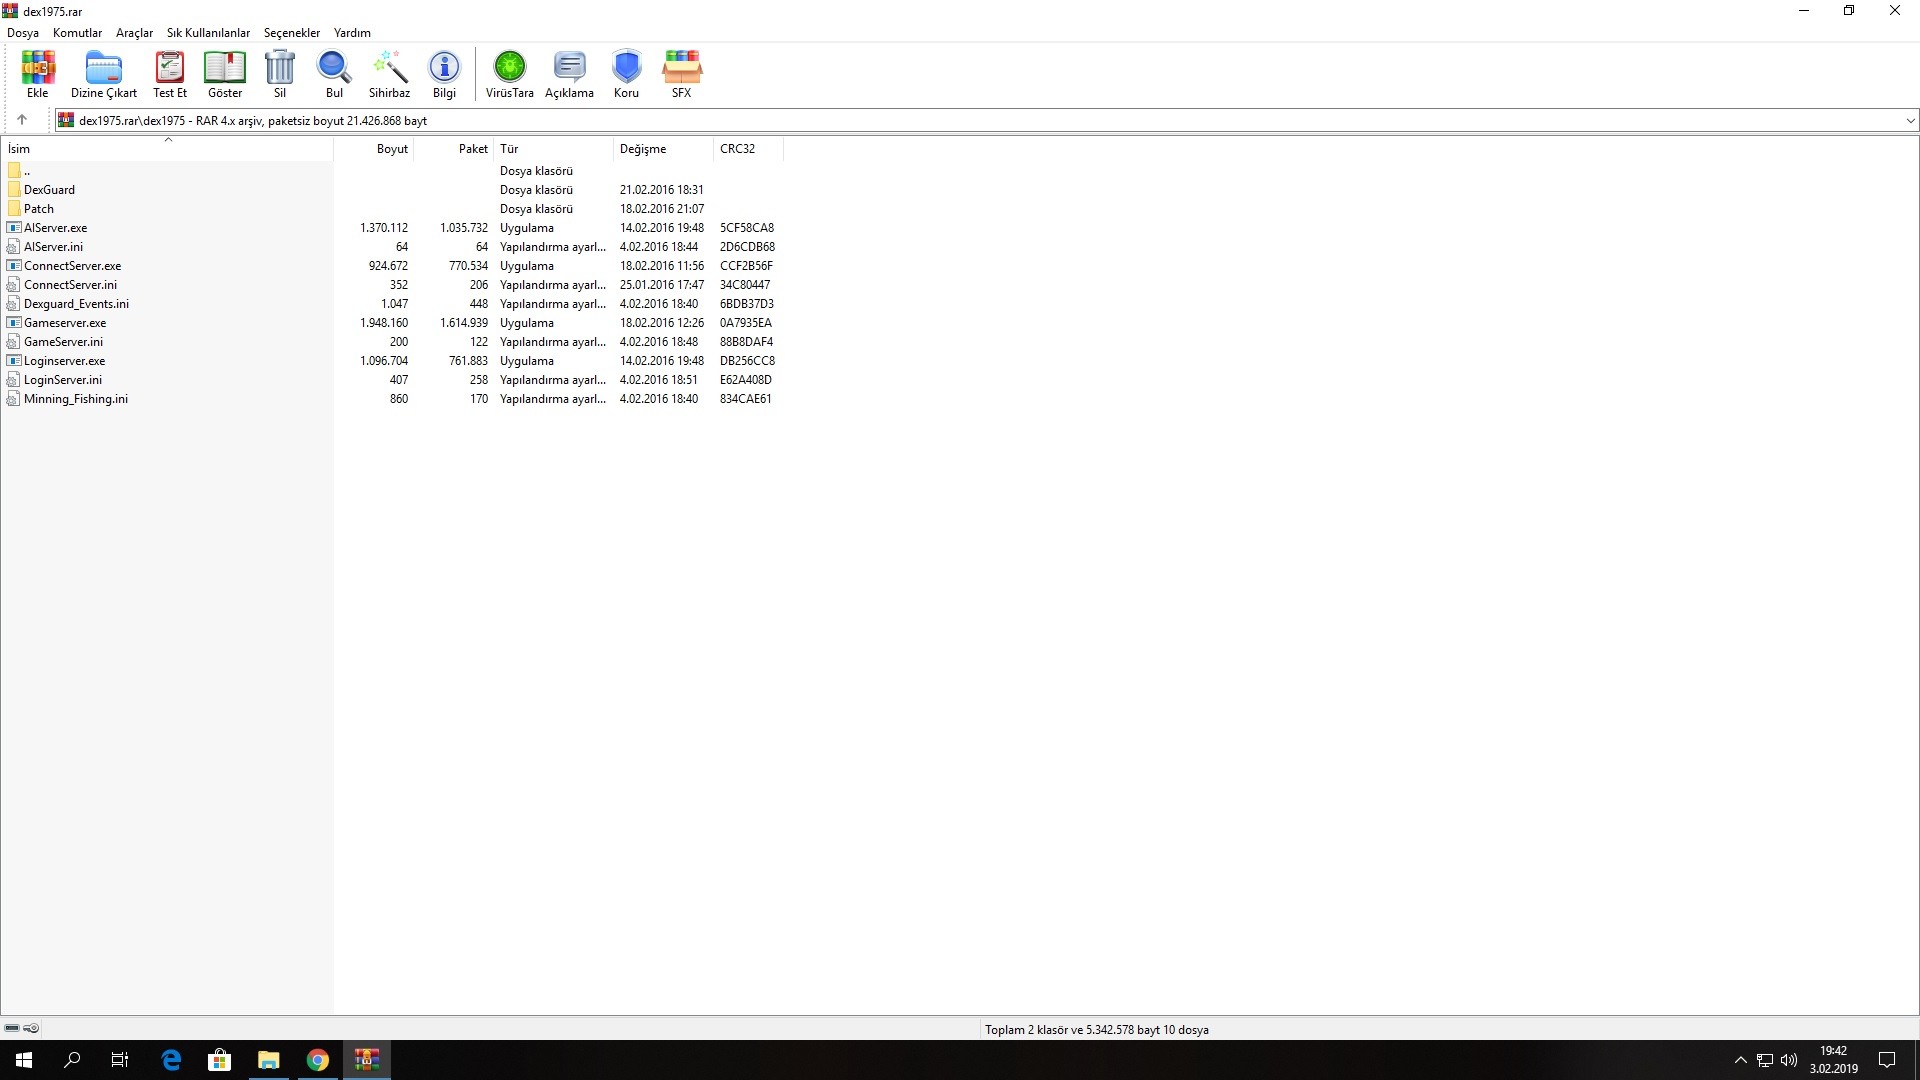
Task: Sort by CRC32 column header
Action: click(x=748, y=149)
